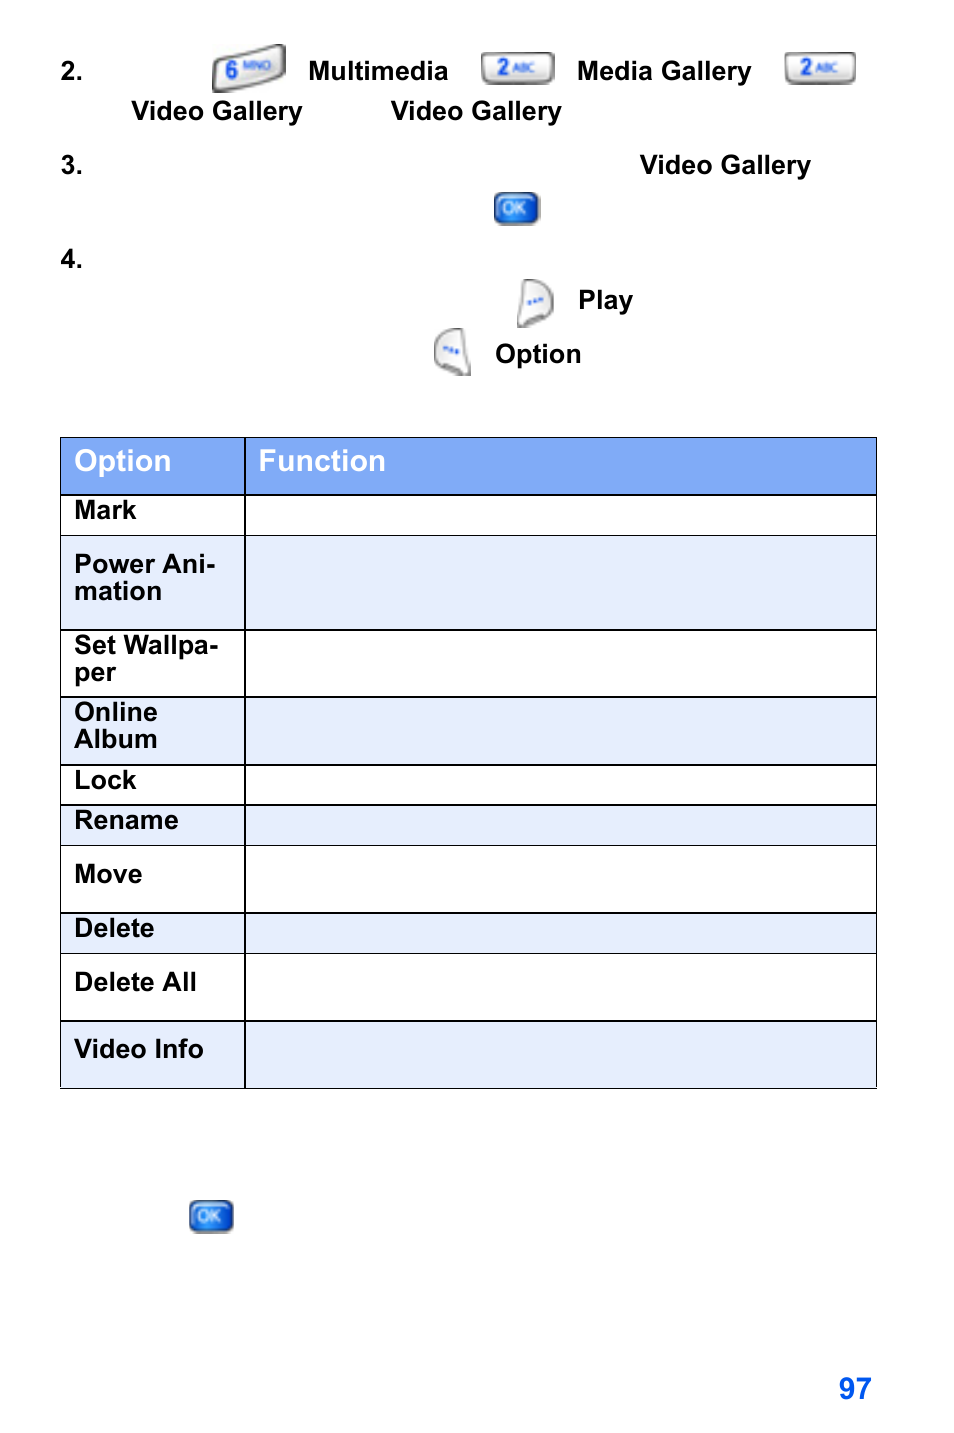
Task: Select the Power Animation table row
Action: coord(468,583)
